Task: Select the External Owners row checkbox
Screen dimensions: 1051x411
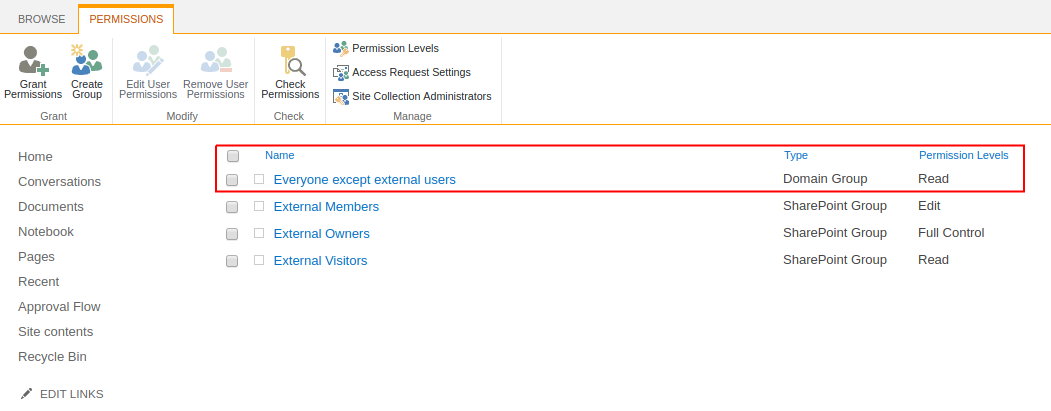Action: point(232,234)
